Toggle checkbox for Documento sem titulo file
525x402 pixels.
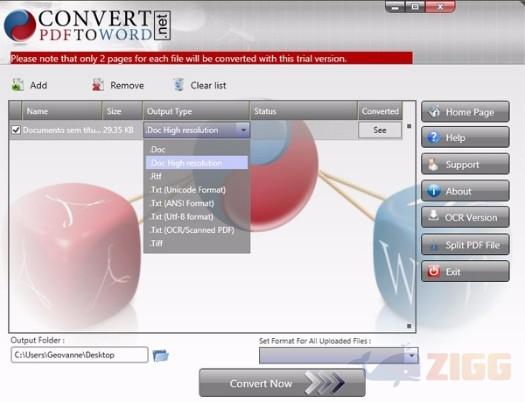16,130
